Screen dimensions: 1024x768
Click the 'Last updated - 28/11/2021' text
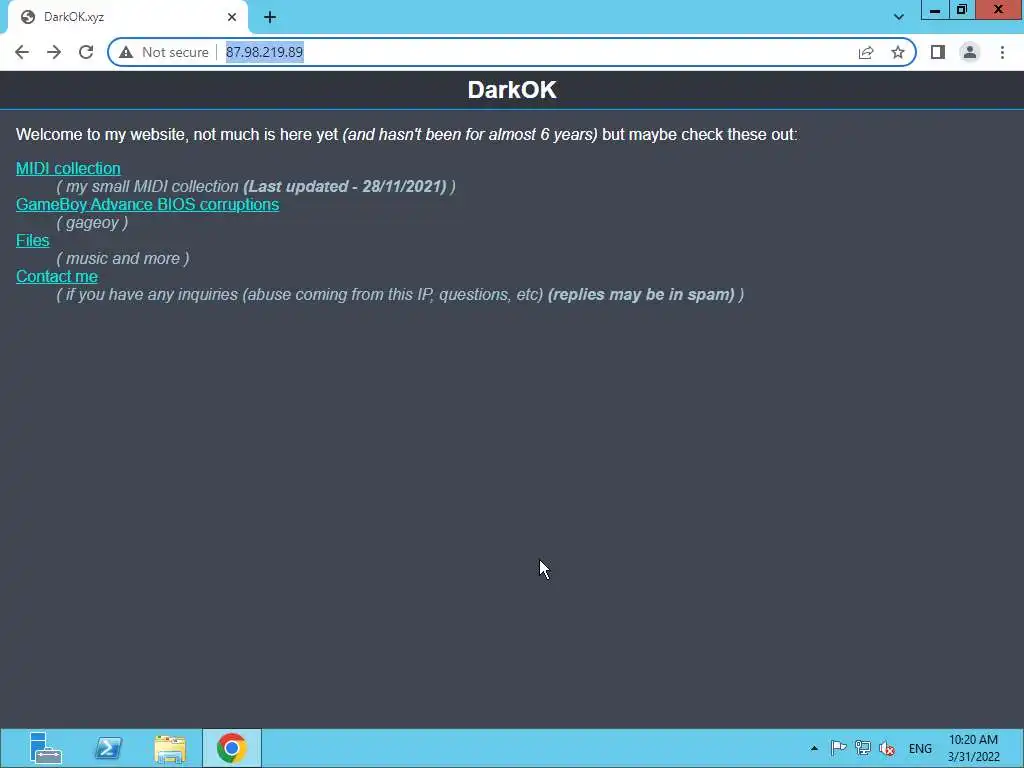pyautogui.click(x=347, y=186)
